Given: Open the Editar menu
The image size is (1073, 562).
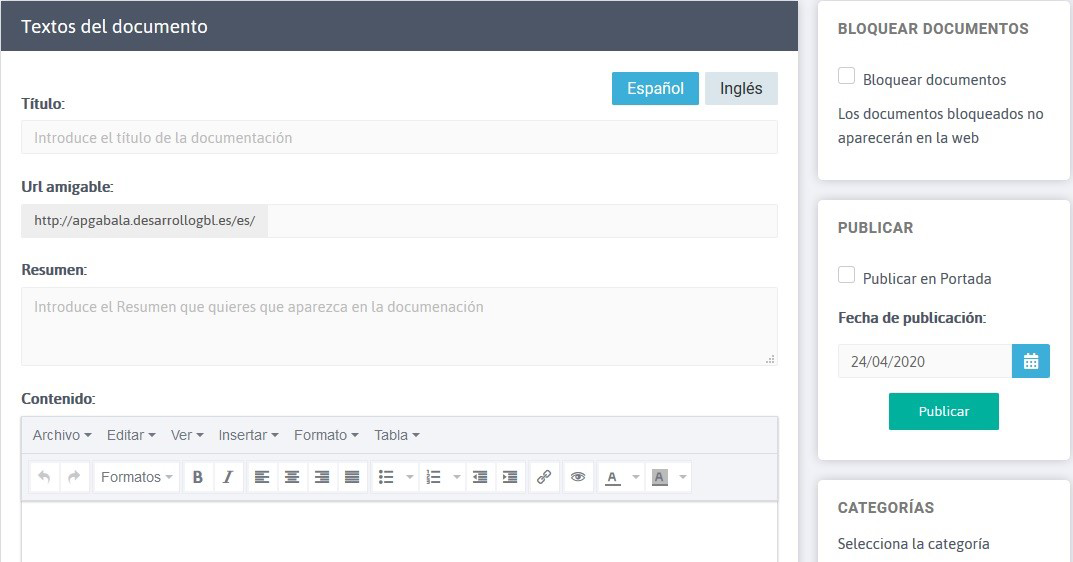Looking at the screenshot, I should tap(131, 435).
